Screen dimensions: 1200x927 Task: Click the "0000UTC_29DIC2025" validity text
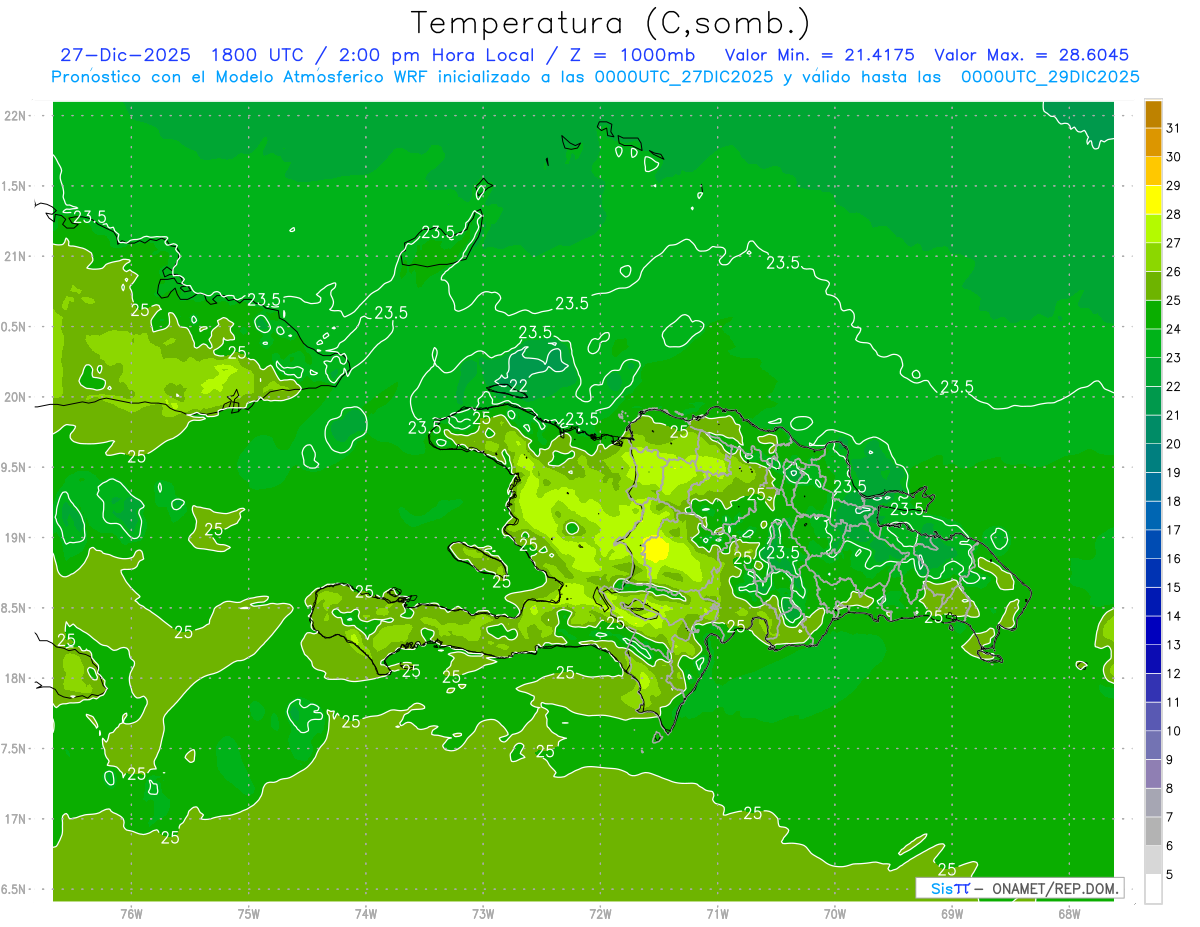tap(1050, 77)
